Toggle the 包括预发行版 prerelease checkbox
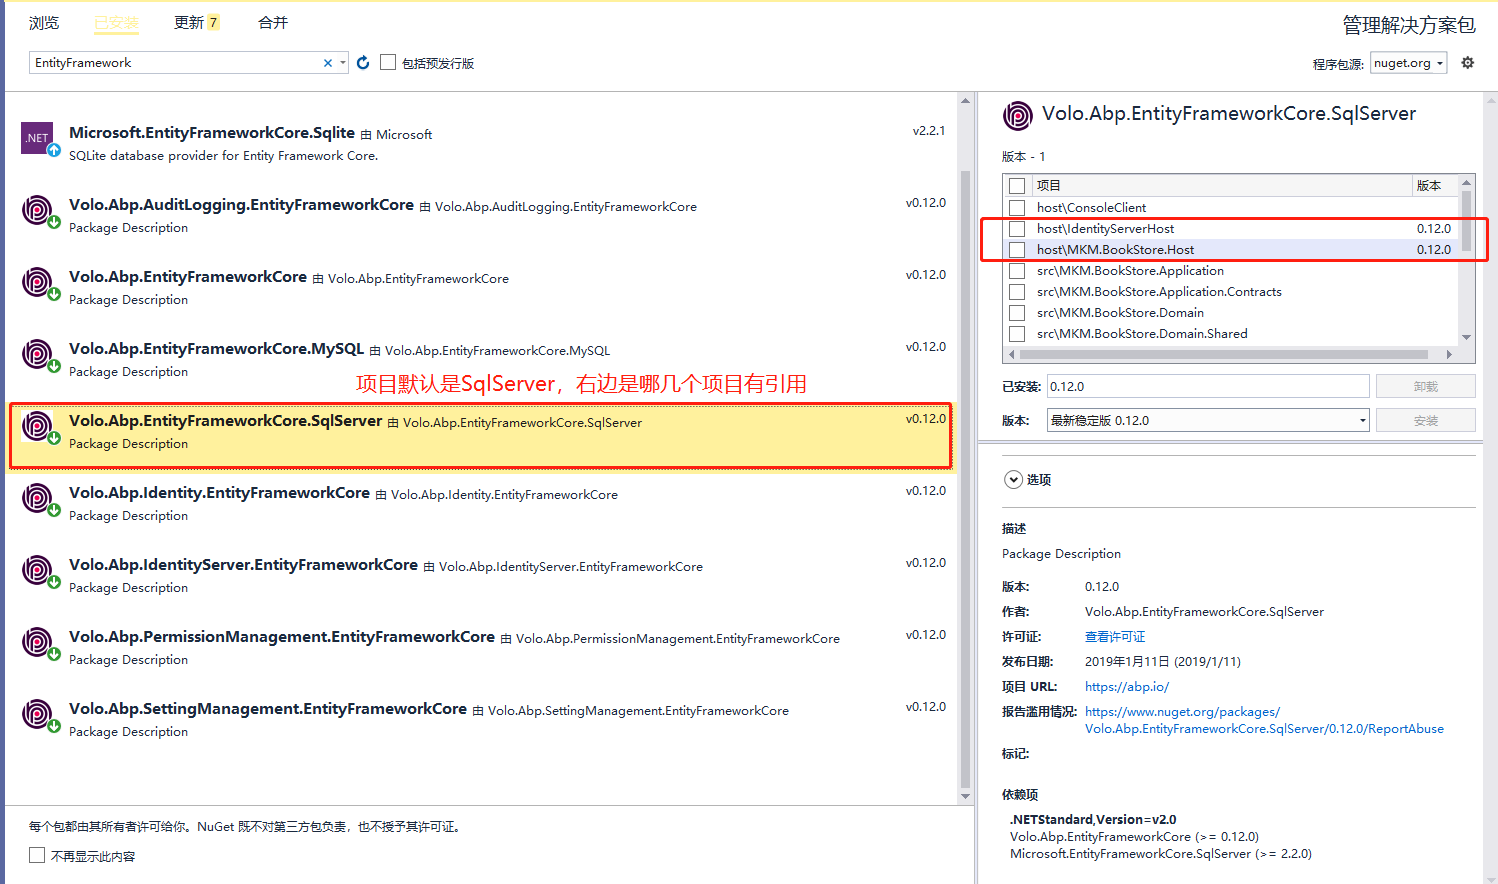The height and width of the screenshot is (884, 1498). click(388, 62)
